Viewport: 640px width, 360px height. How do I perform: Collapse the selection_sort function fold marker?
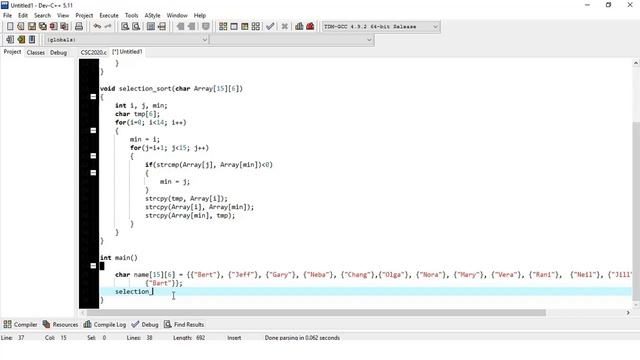(x=93, y=97)
